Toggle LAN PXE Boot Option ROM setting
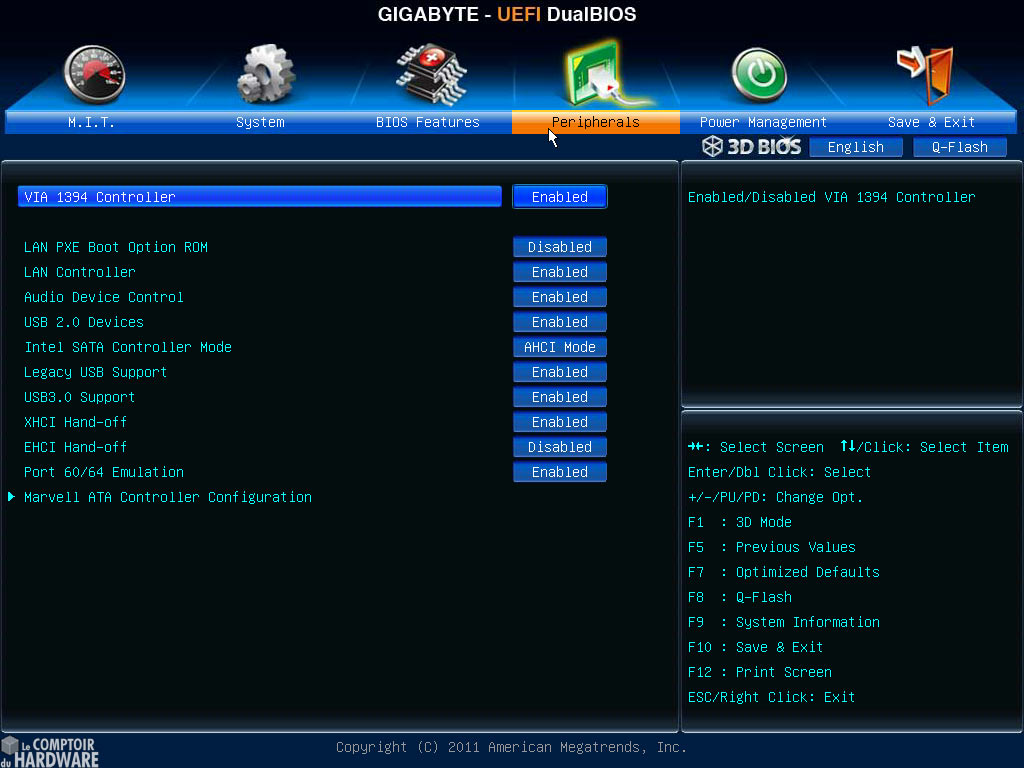The width and height of the screenshot is (1024, 768). tap(559, 246)
